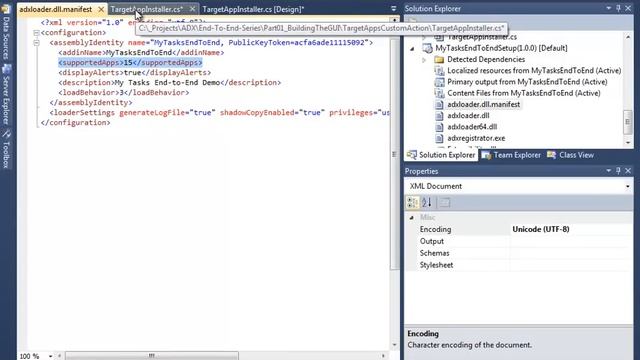This screenshot has height=360, width=640.
Task: Click the editor horizontal scroll right arrow
Action: click(x=383, y=356)
